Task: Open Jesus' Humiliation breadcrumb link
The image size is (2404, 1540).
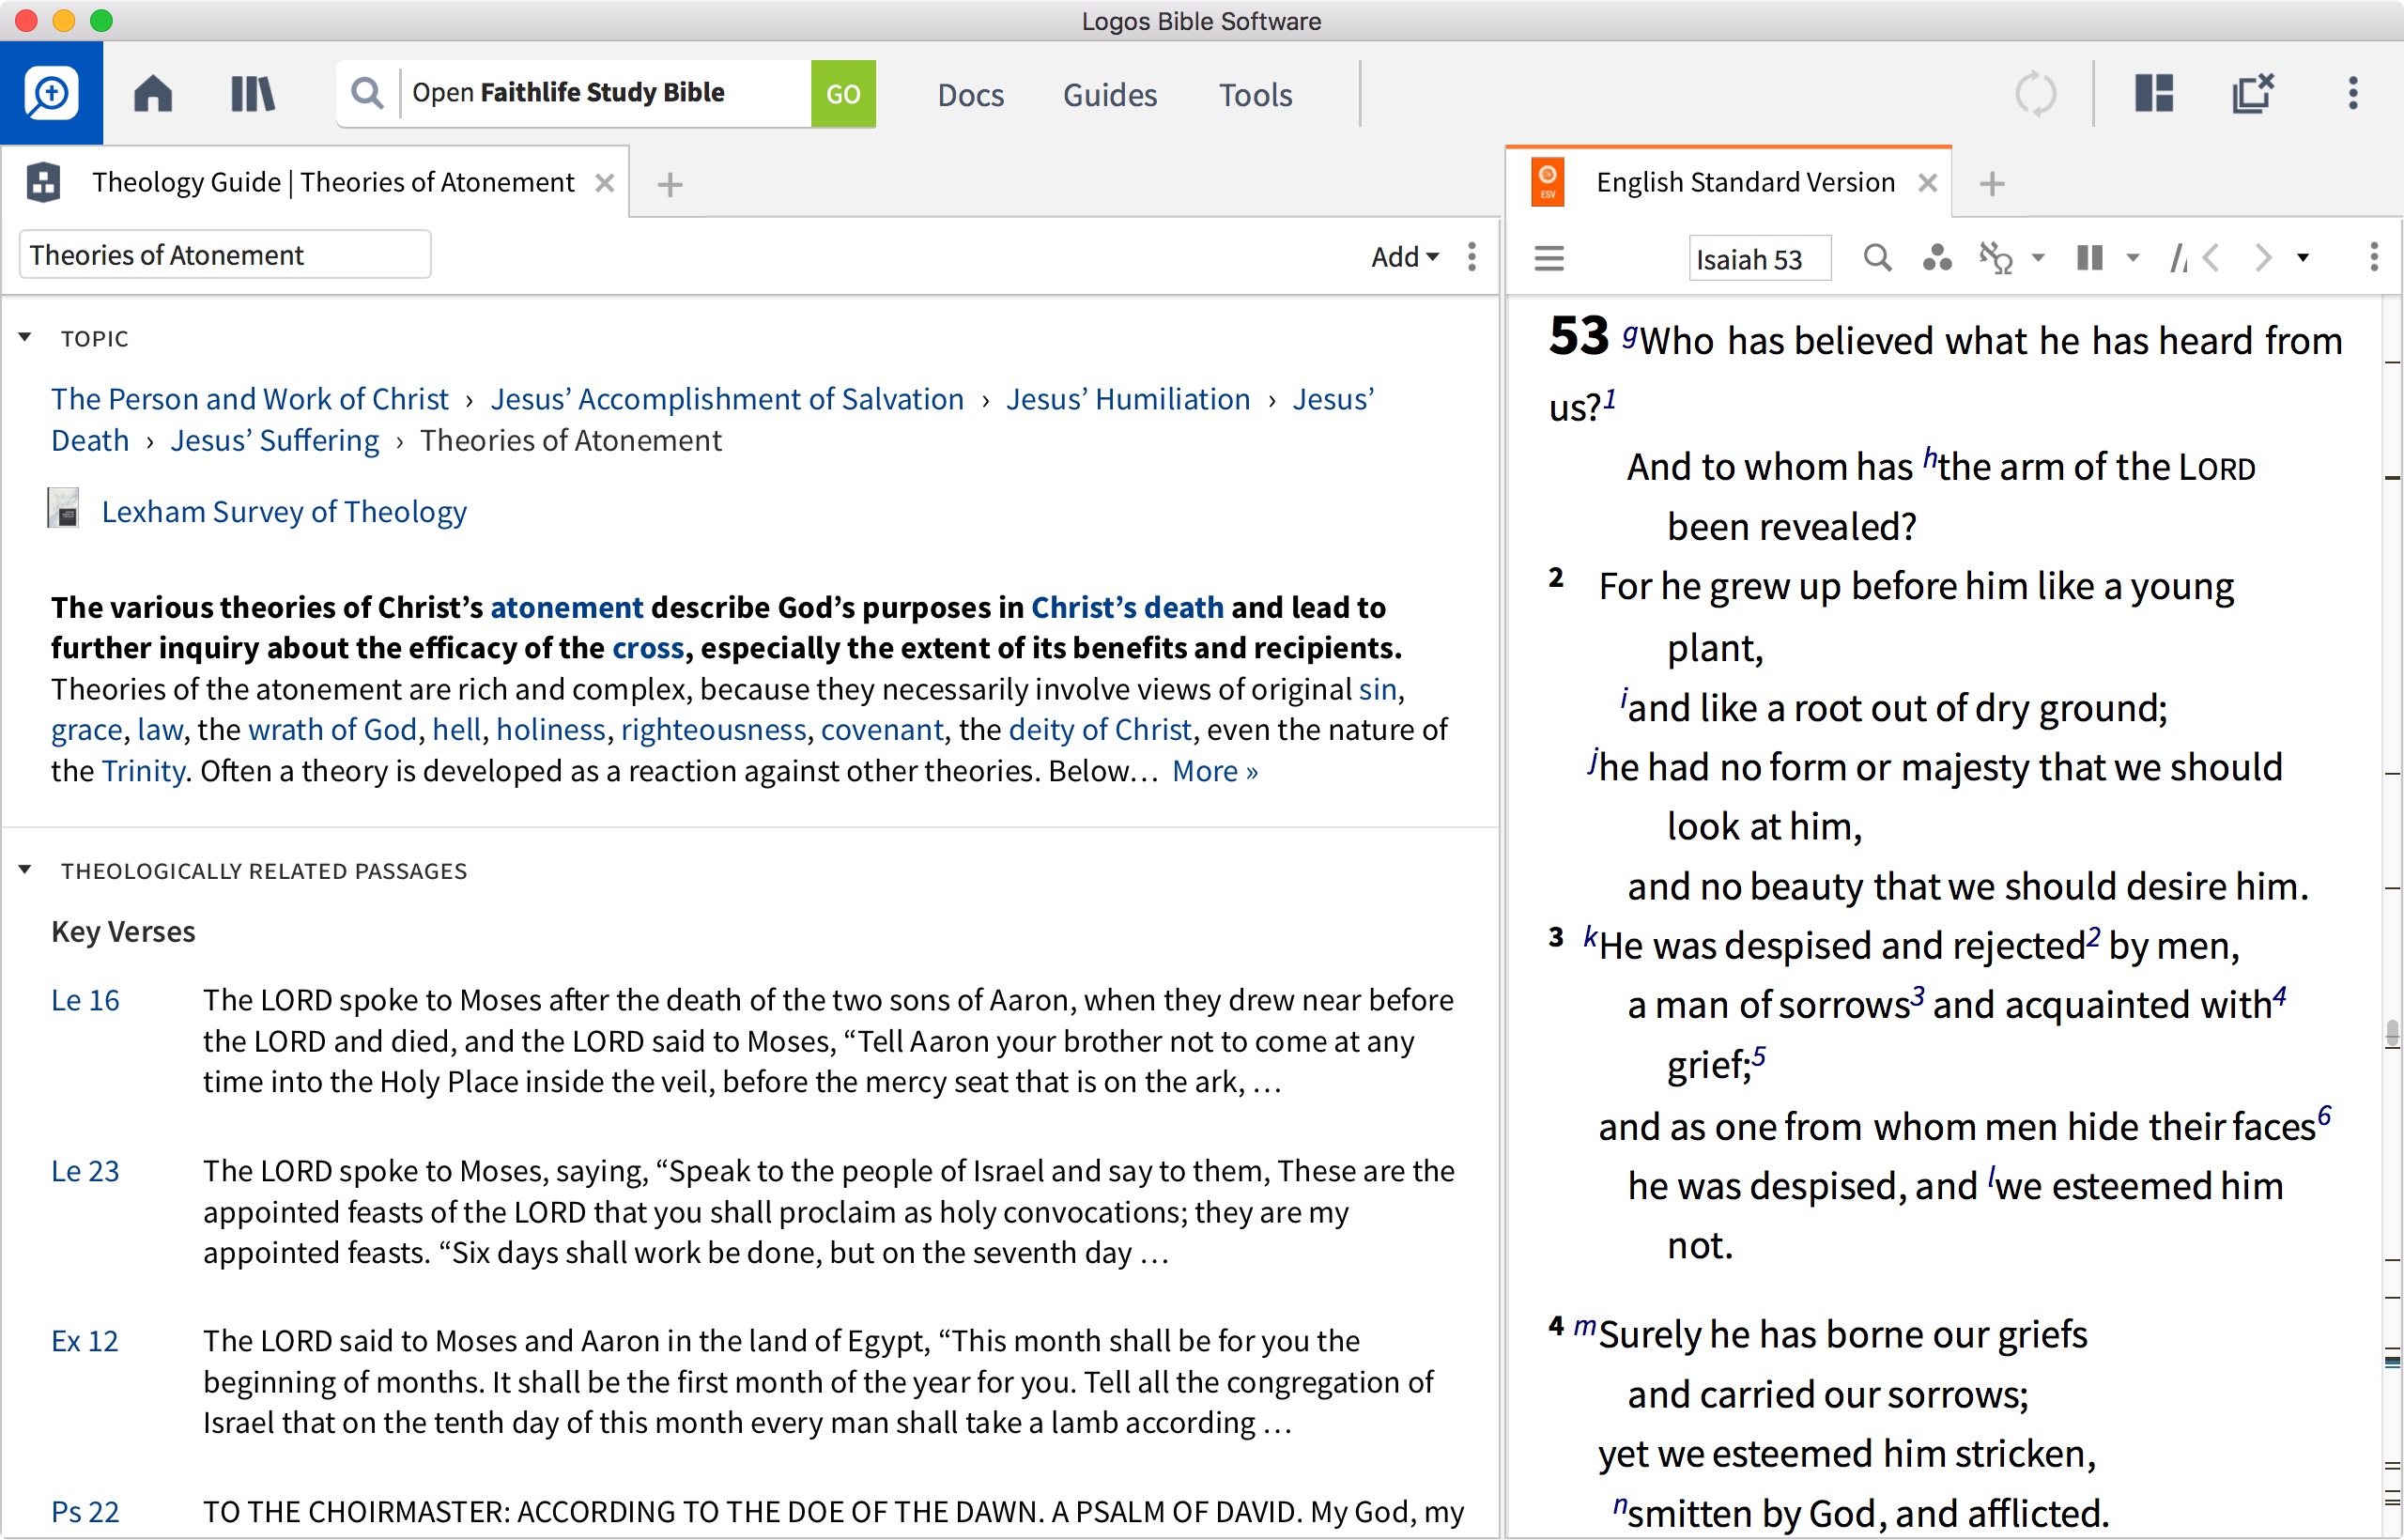Action: pos(1128,399)
